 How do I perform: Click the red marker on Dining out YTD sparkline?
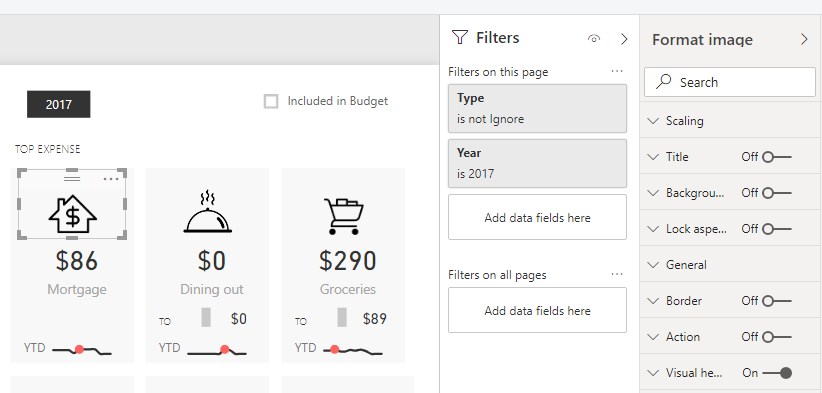click(224, 349)
